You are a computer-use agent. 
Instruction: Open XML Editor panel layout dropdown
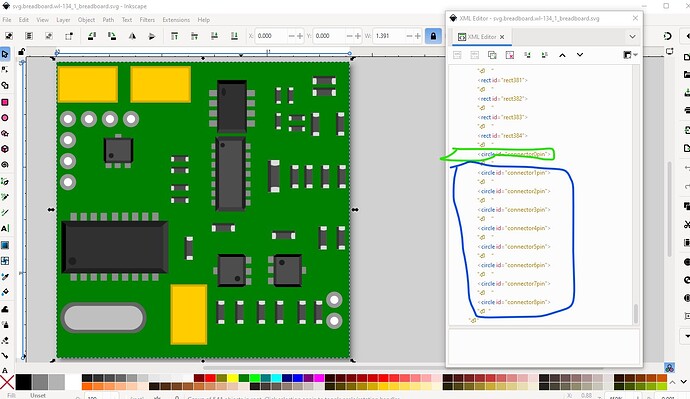630,55
